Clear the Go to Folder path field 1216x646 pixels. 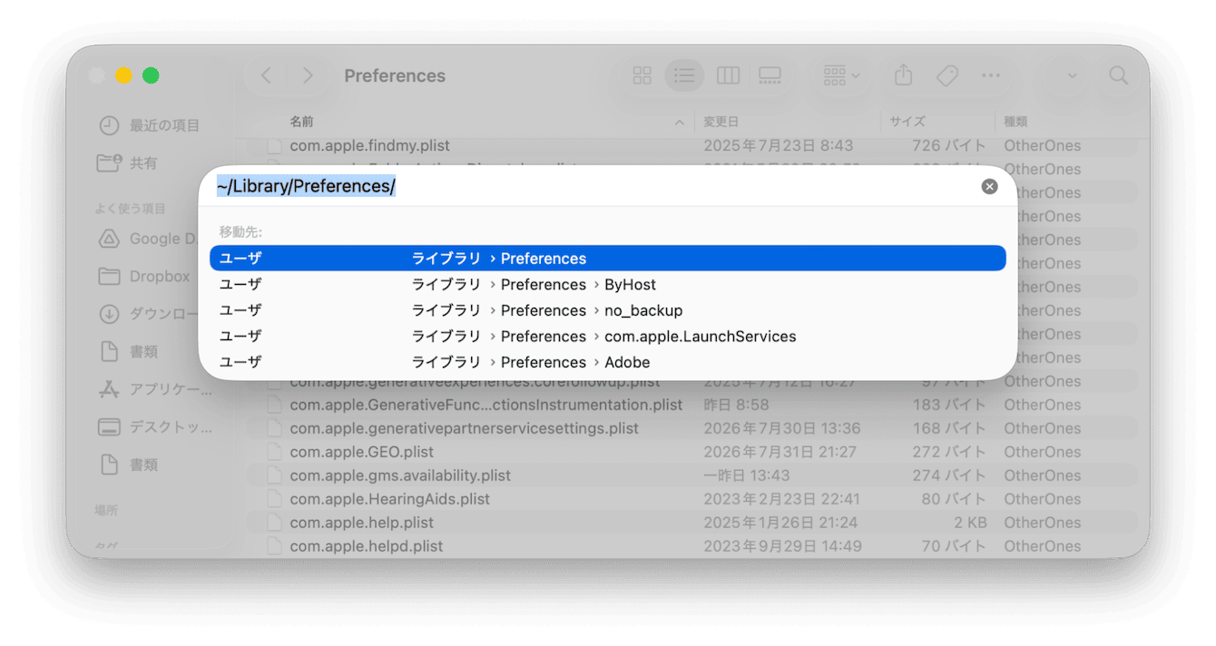[989, 186]
